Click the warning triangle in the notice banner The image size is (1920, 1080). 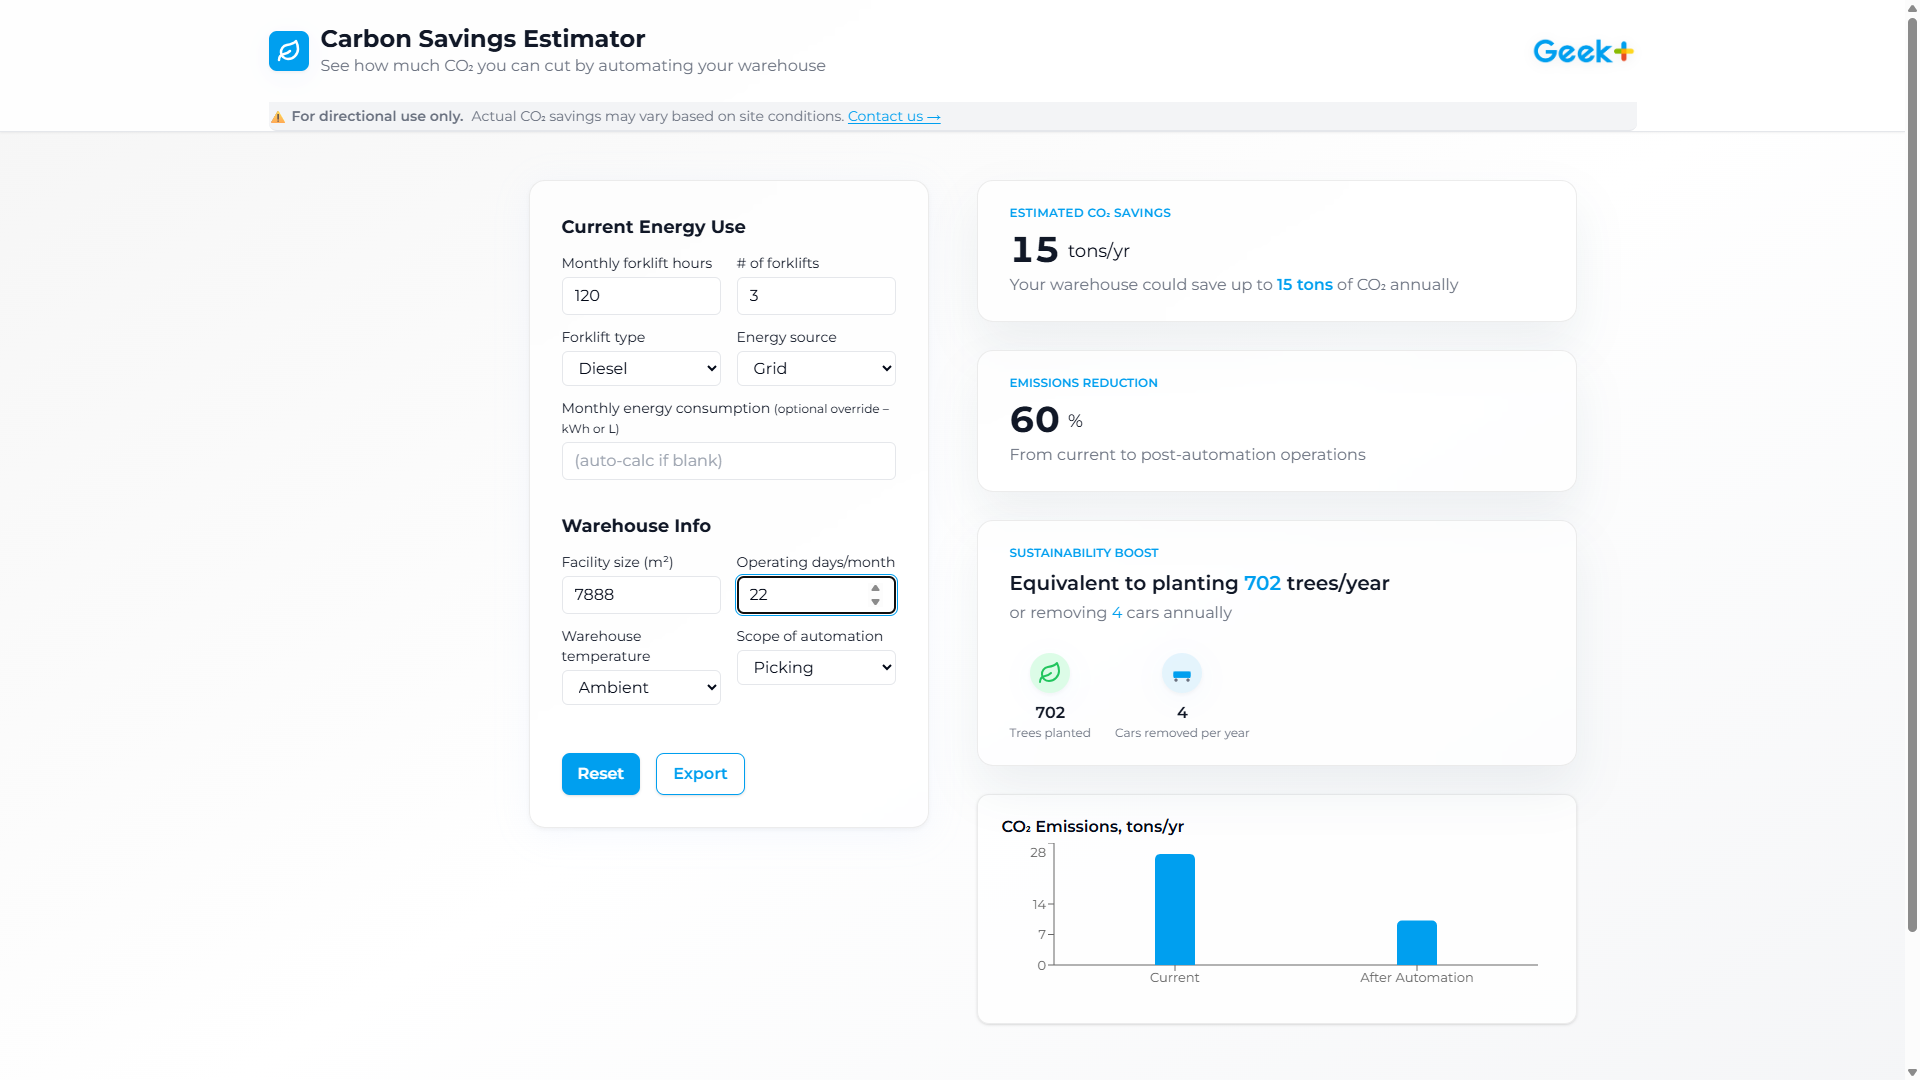pos(278,116)
